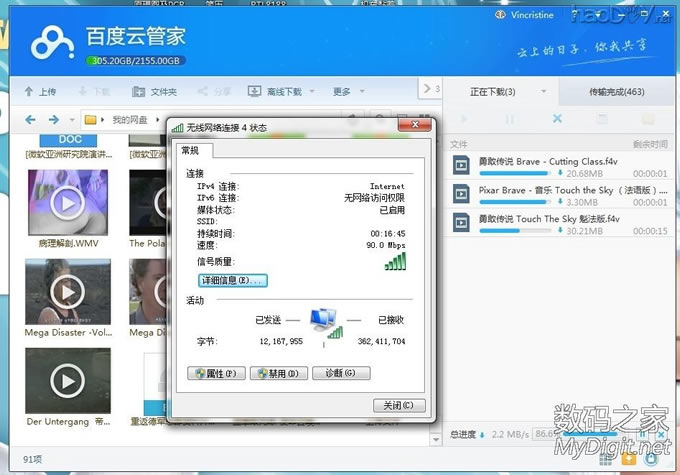Switch to the 传输完成(463) tab
The width and height of the screenshot is (680, 475).
[x=616, y=91]
